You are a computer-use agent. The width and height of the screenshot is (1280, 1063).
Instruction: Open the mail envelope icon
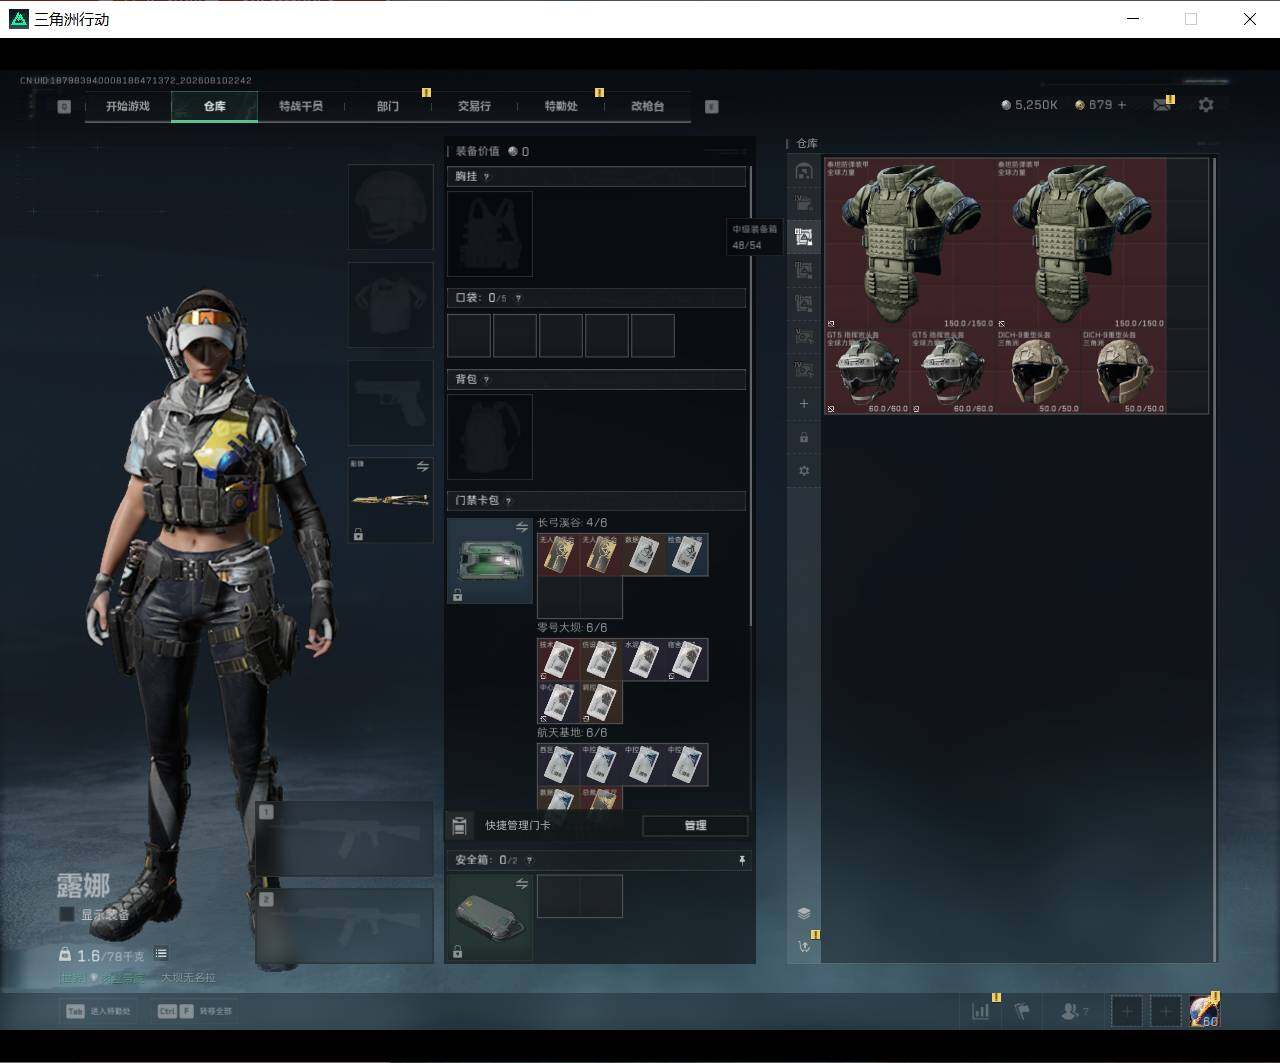tap(1161, 105)
